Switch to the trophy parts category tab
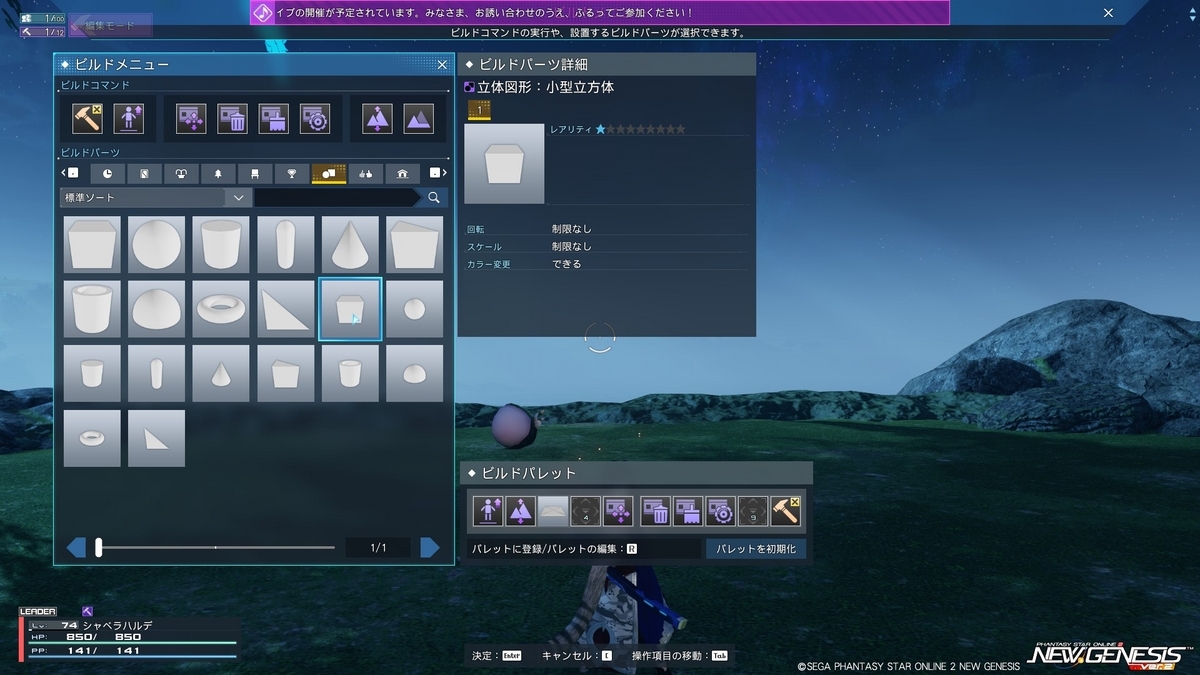1200x675 pixels. [292, 173]
